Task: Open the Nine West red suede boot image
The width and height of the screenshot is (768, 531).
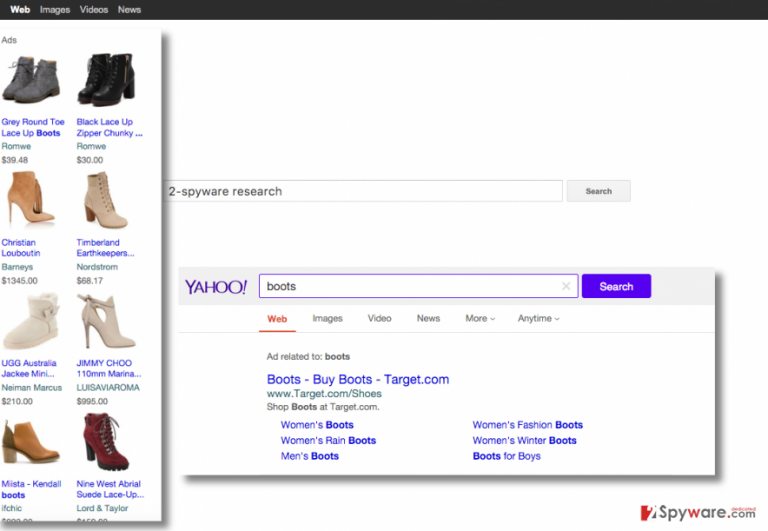Action: click(106, 441)
